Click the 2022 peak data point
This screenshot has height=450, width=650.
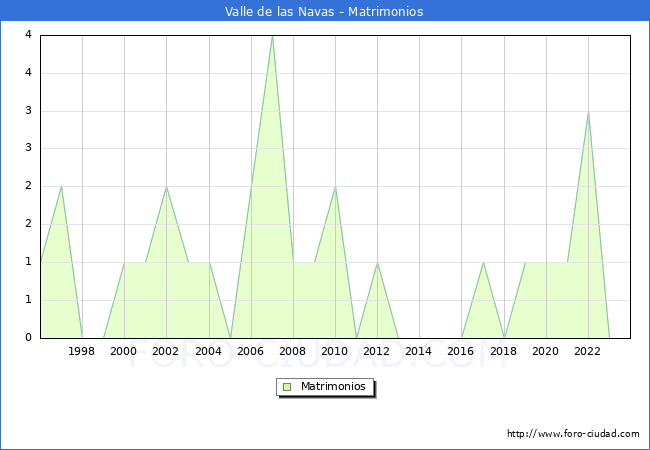tap(588, 112)
